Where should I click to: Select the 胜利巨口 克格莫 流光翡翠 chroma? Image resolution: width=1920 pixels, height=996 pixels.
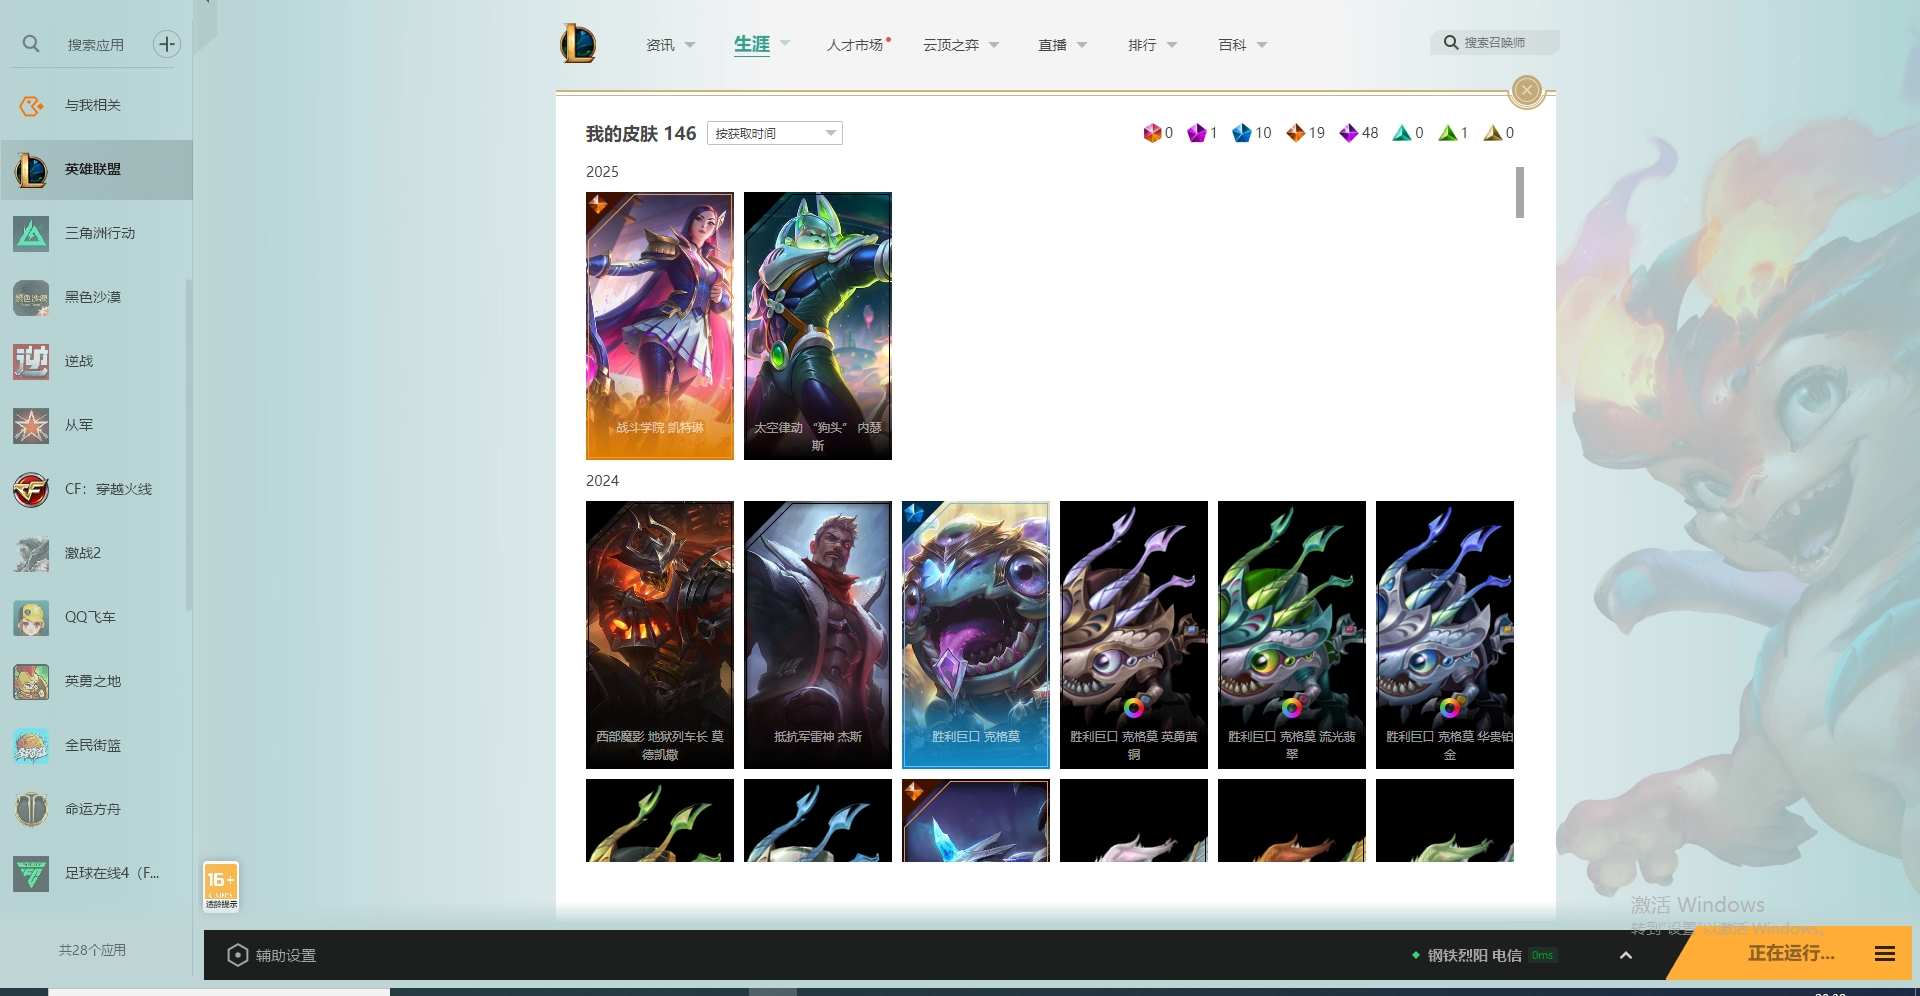1292,635
